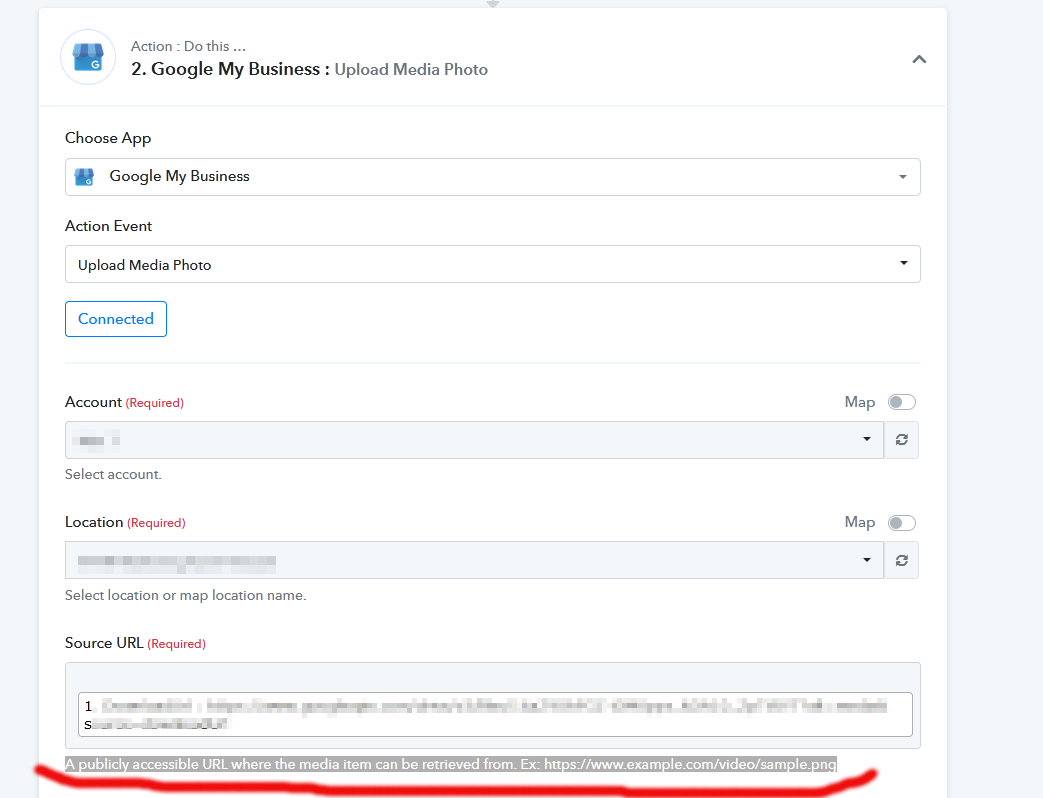The height and width of the screenshot is (798, 1043).
Task: Click the 'Source URL' field label
Action: 104,643
